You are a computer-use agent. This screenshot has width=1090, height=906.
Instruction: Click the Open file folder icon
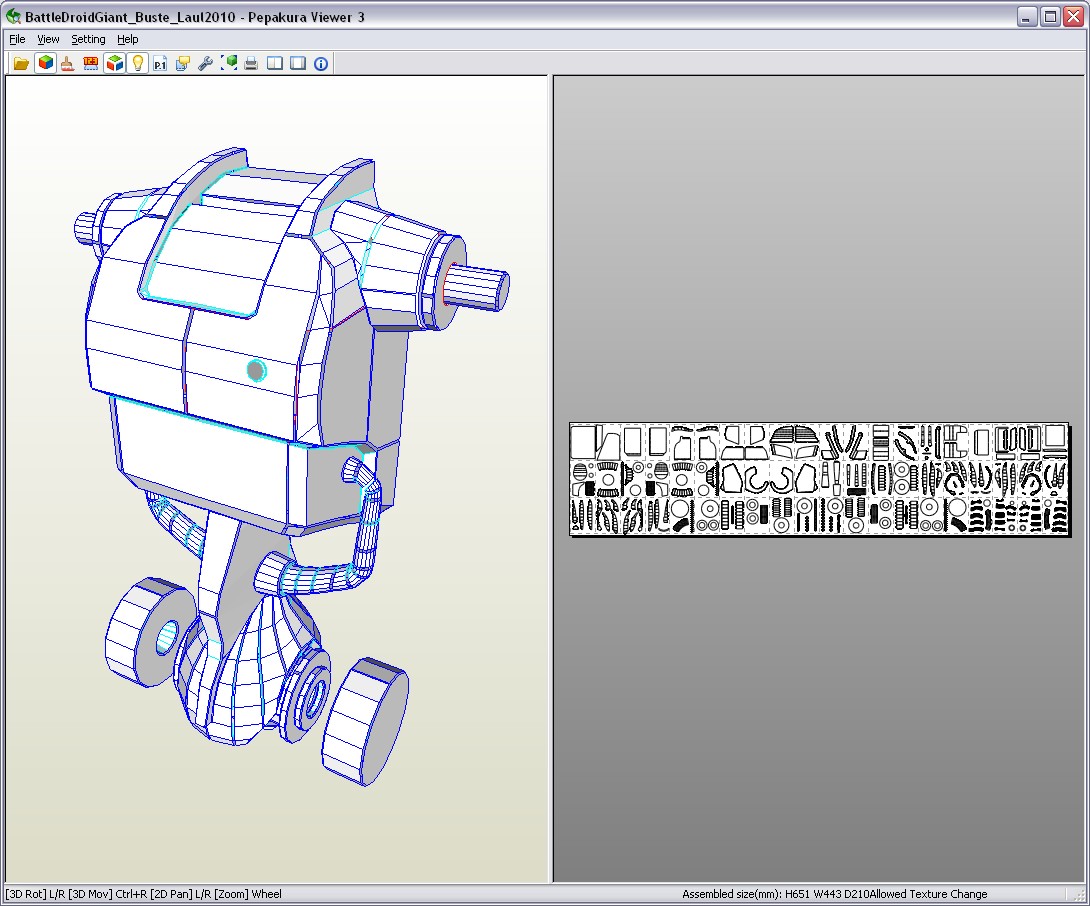coord(22,64)
